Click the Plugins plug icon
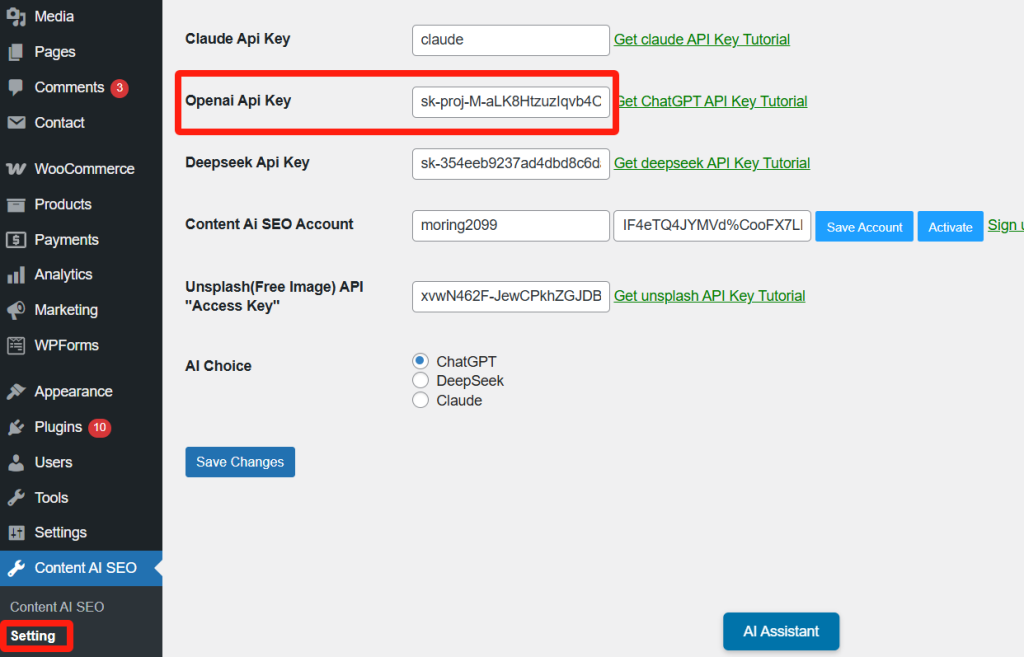 16,427
